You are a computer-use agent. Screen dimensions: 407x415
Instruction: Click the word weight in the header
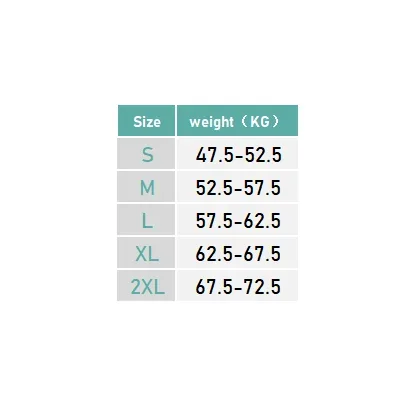[x=211, y=122]
